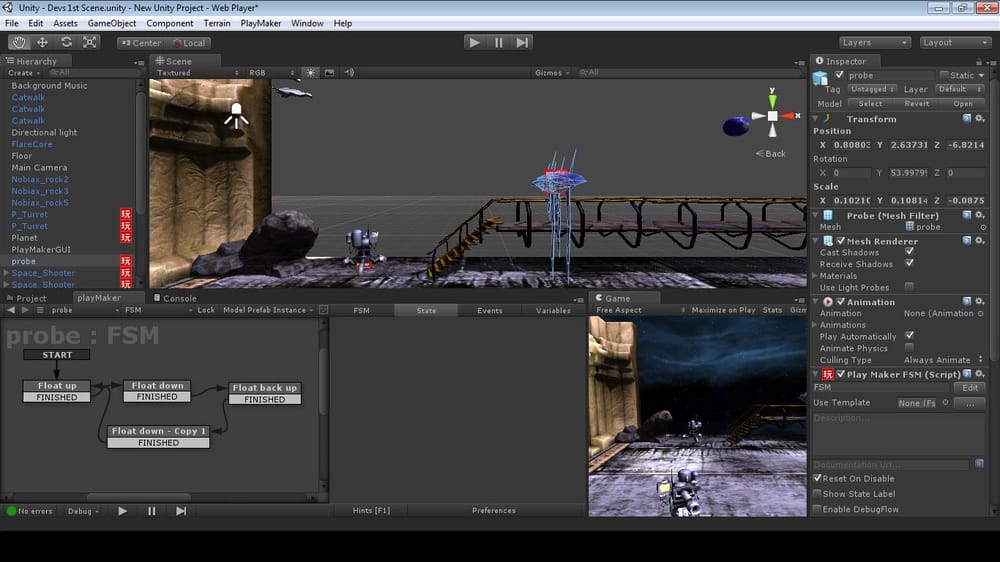Open Transform component help icon
This screenshot has height=562, width=1000.
[967, 119]
